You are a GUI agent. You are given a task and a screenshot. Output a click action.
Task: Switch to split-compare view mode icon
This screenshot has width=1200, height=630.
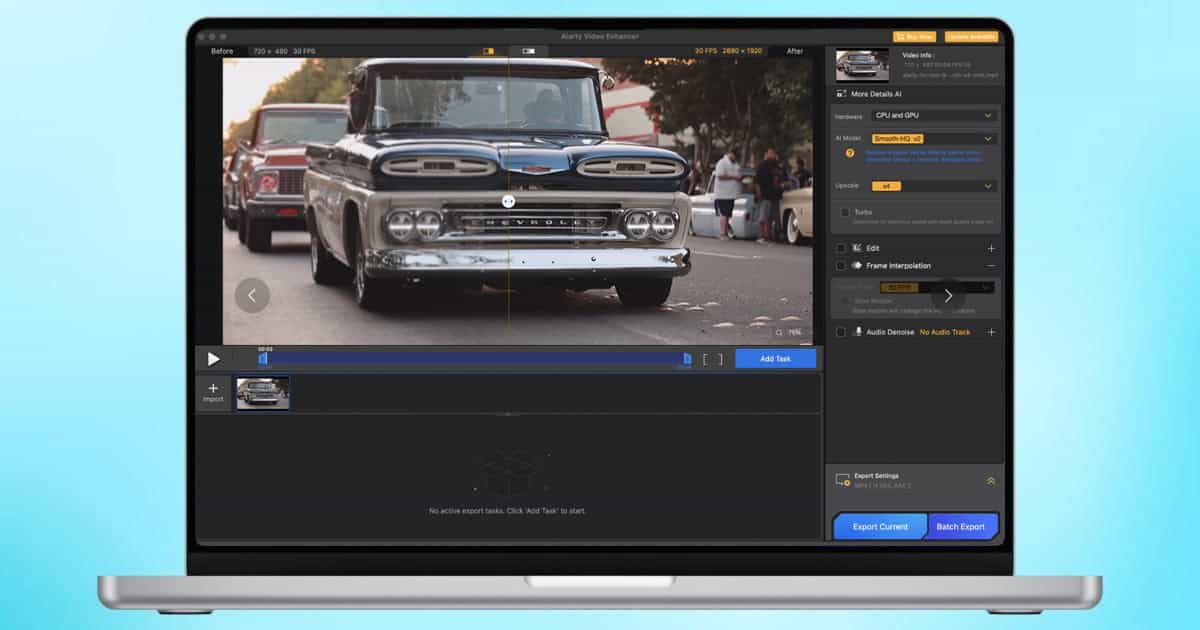(x=489, y=51)
